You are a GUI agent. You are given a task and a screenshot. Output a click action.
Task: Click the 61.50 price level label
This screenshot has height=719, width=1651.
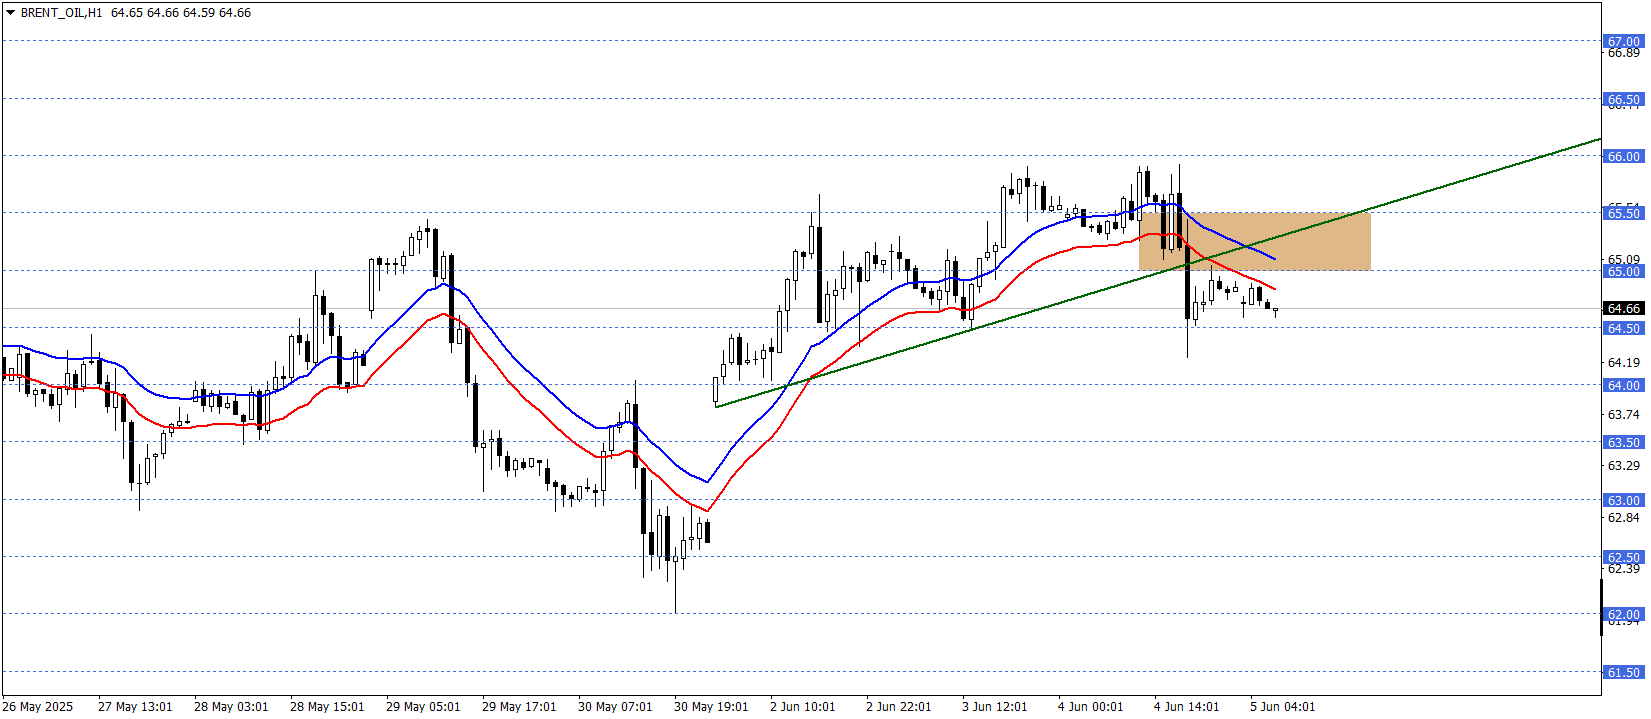click(1624, 672)
